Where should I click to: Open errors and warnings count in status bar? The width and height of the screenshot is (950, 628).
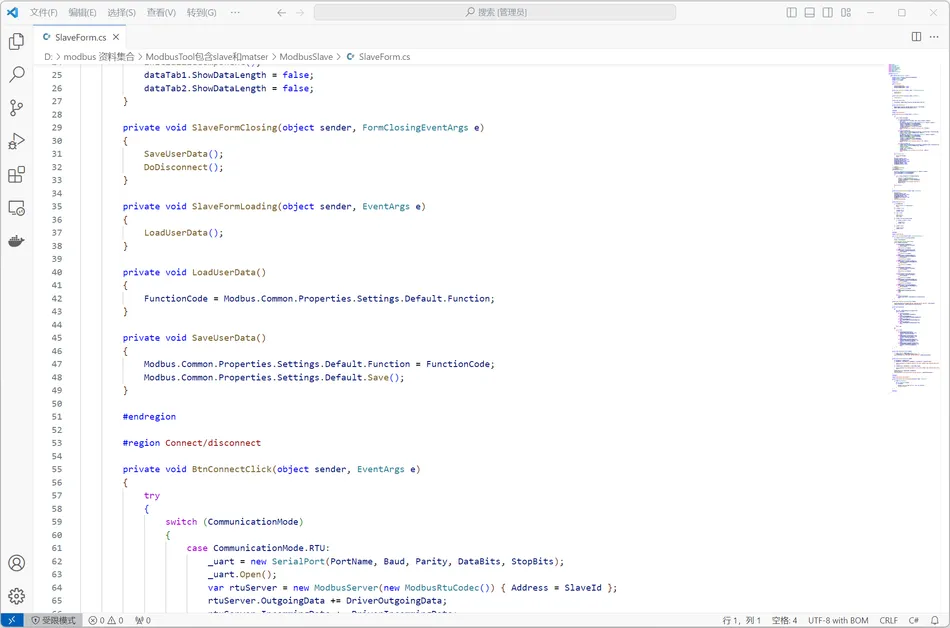click(106, 620)
